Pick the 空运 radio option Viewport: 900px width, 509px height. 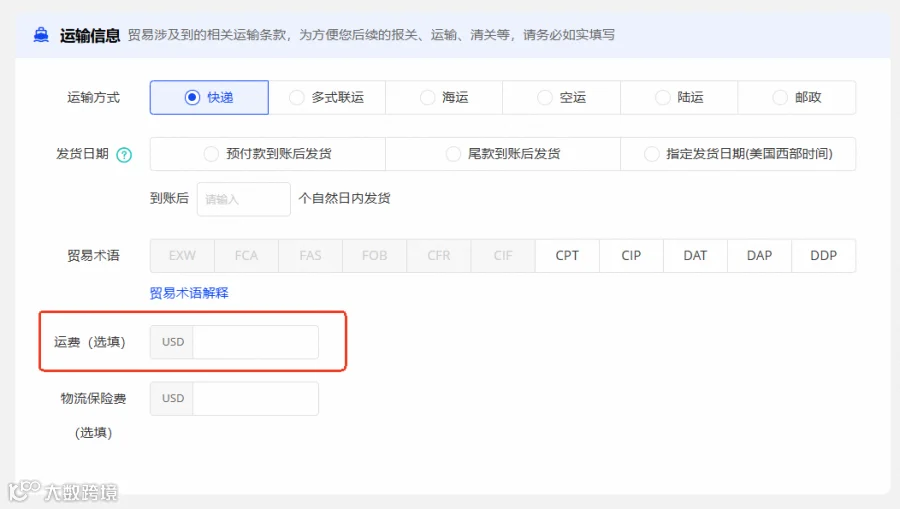pos(561,98)
